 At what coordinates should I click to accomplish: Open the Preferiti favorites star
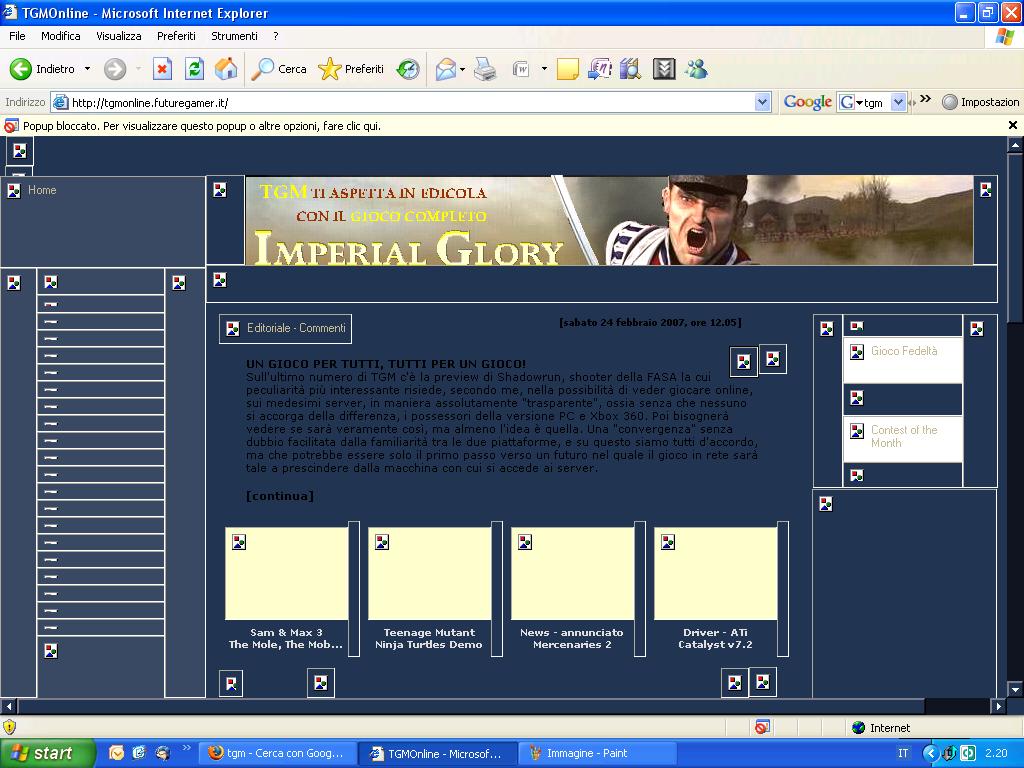[351, 69]
